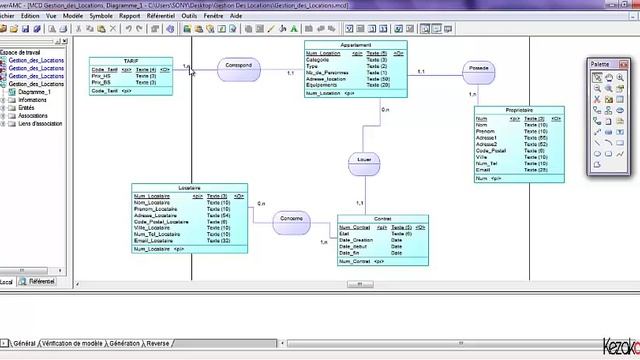This screenshot has width=640, height=360.
Task: Click the Save floppy disk icon
Action: click(x=25, y=29)
